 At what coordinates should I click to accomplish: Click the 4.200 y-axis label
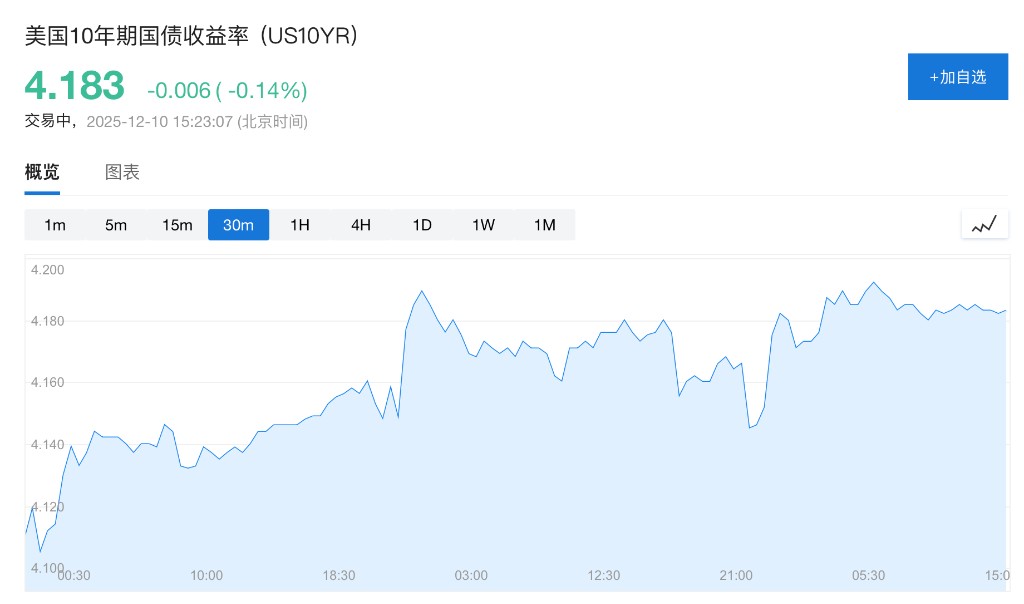pos(48,270)
